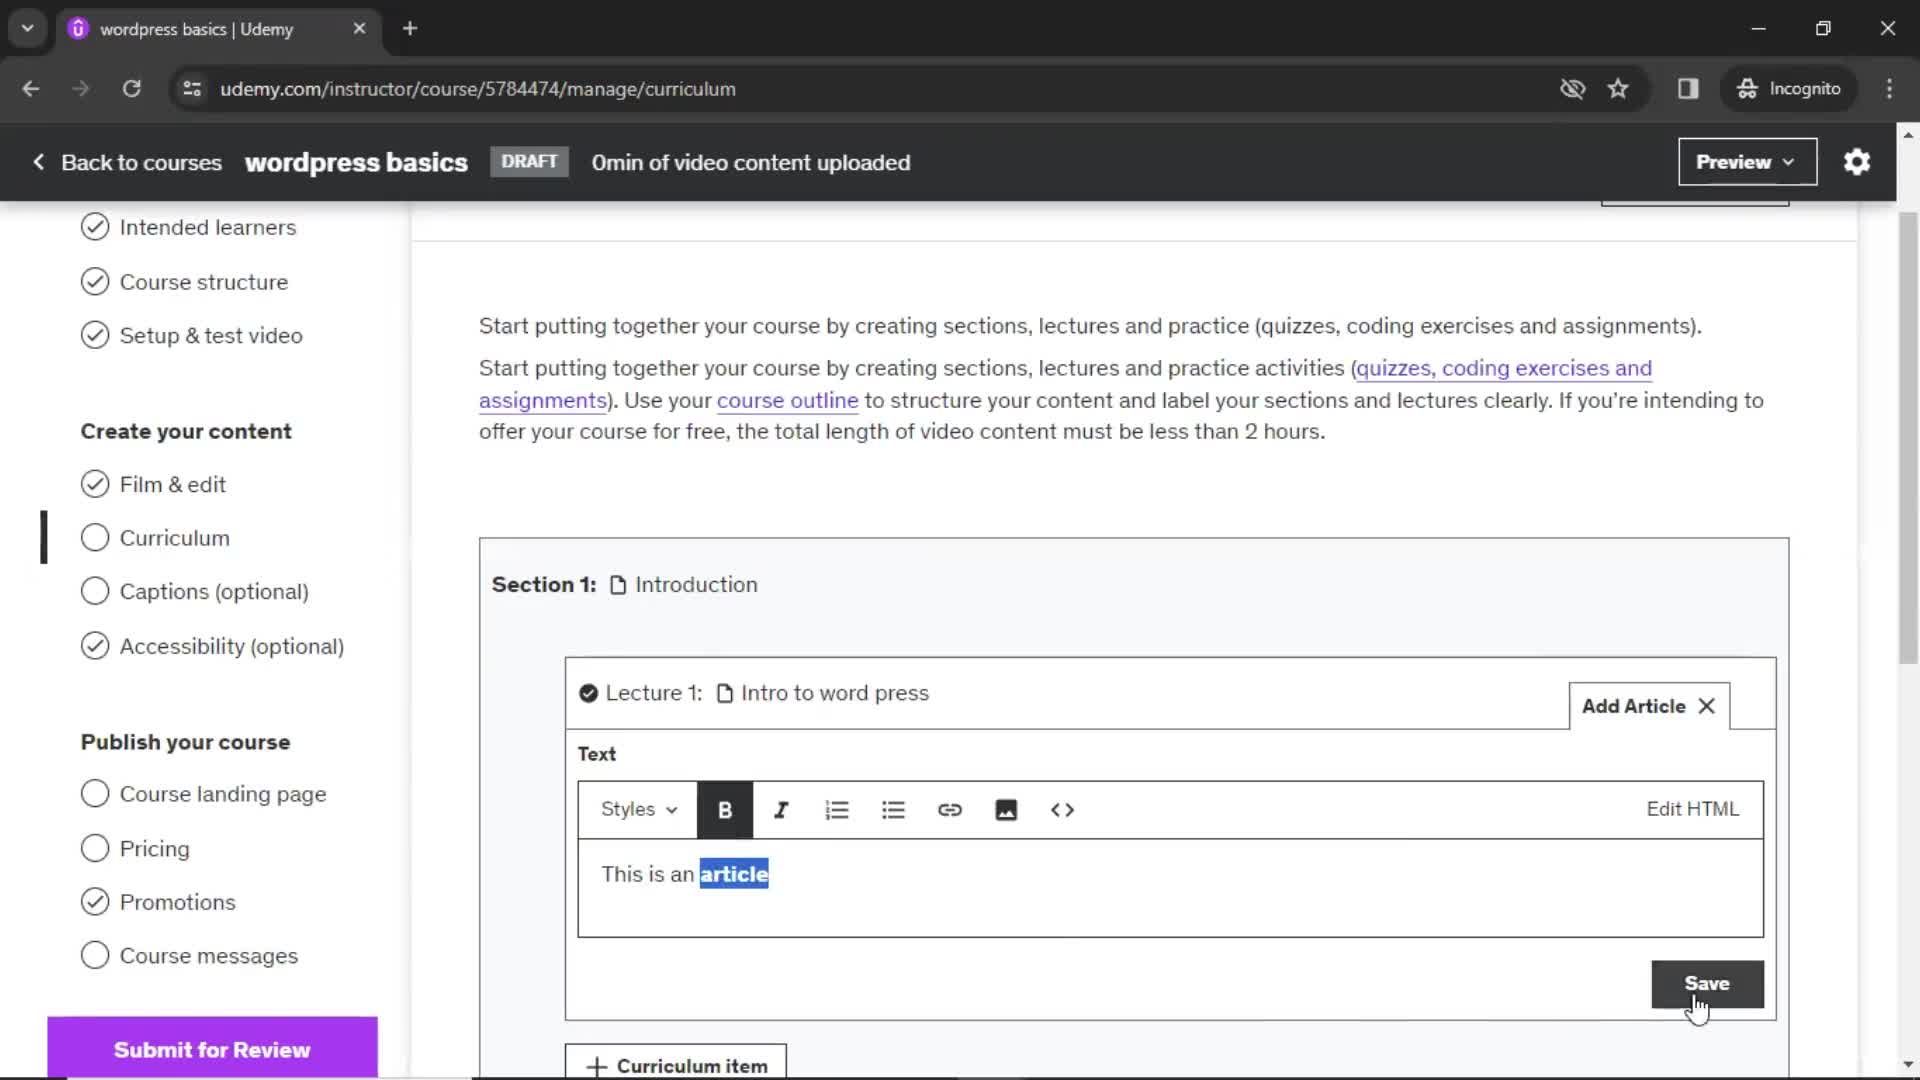Click the Section 1 Introduction title
This screenshot has height=1080, width=1920.
click(x=696, y=585)
